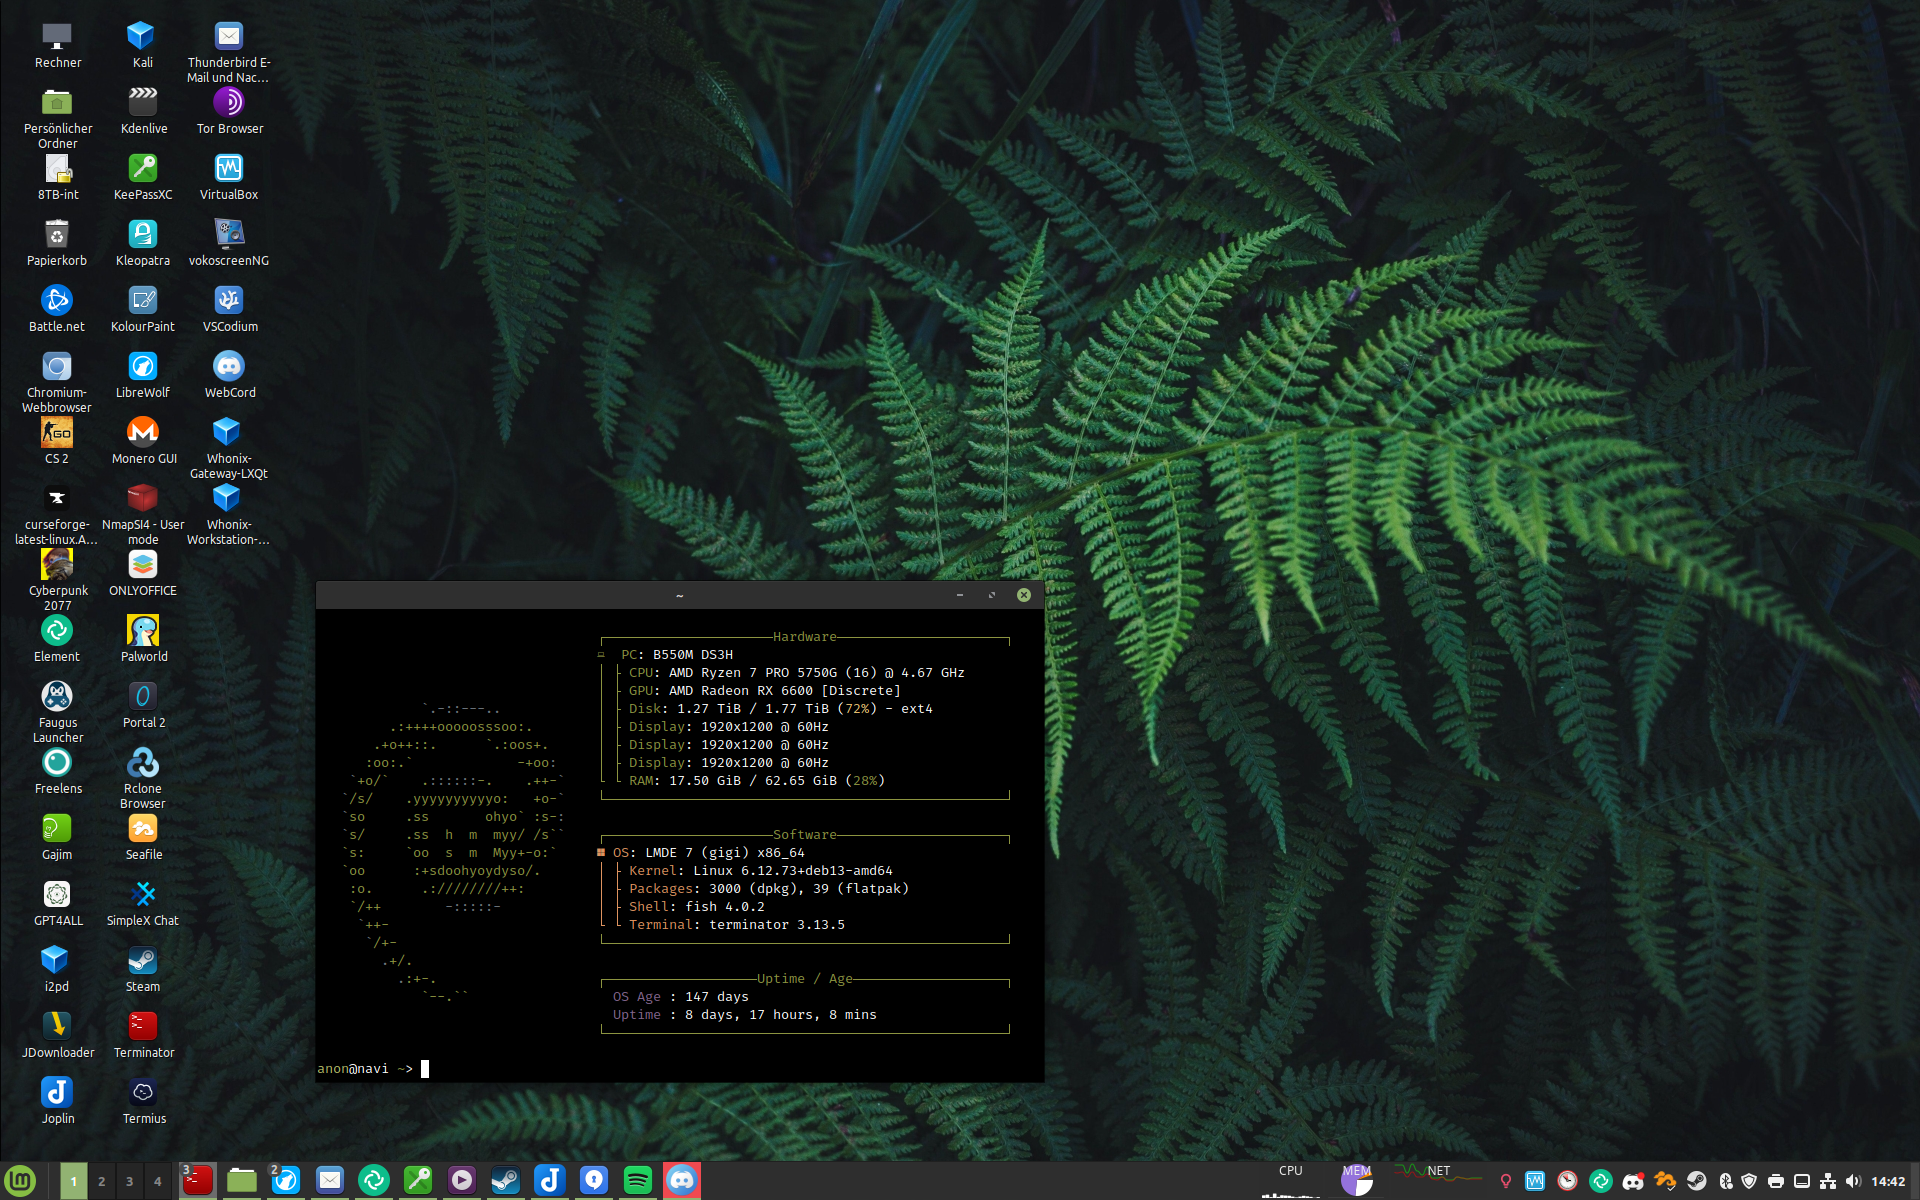Open the Steam taskbar launcher
The width and height of the screenshot is (1920, 1200).
tap(505, 1181)
